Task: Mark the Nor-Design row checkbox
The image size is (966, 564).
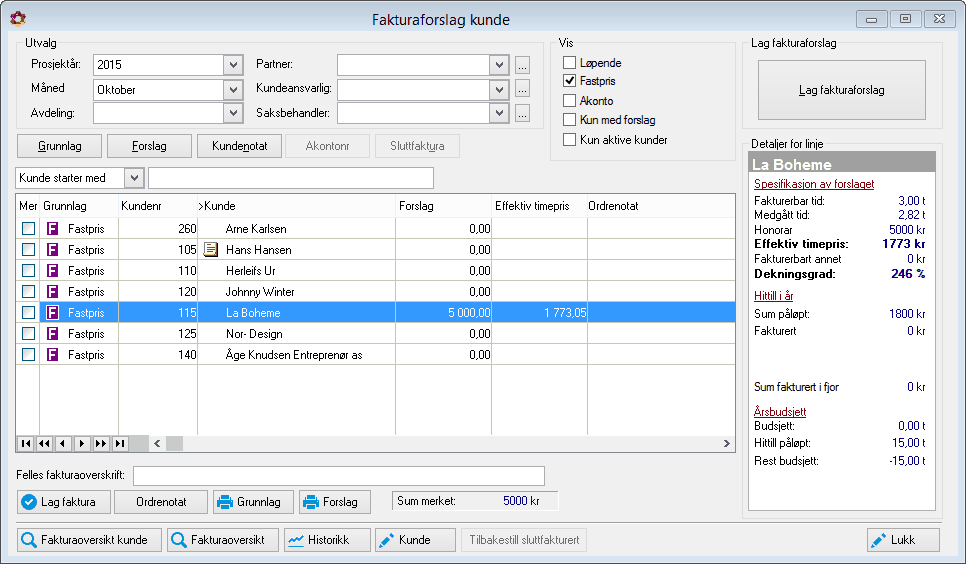Action: tap(28, 333)
